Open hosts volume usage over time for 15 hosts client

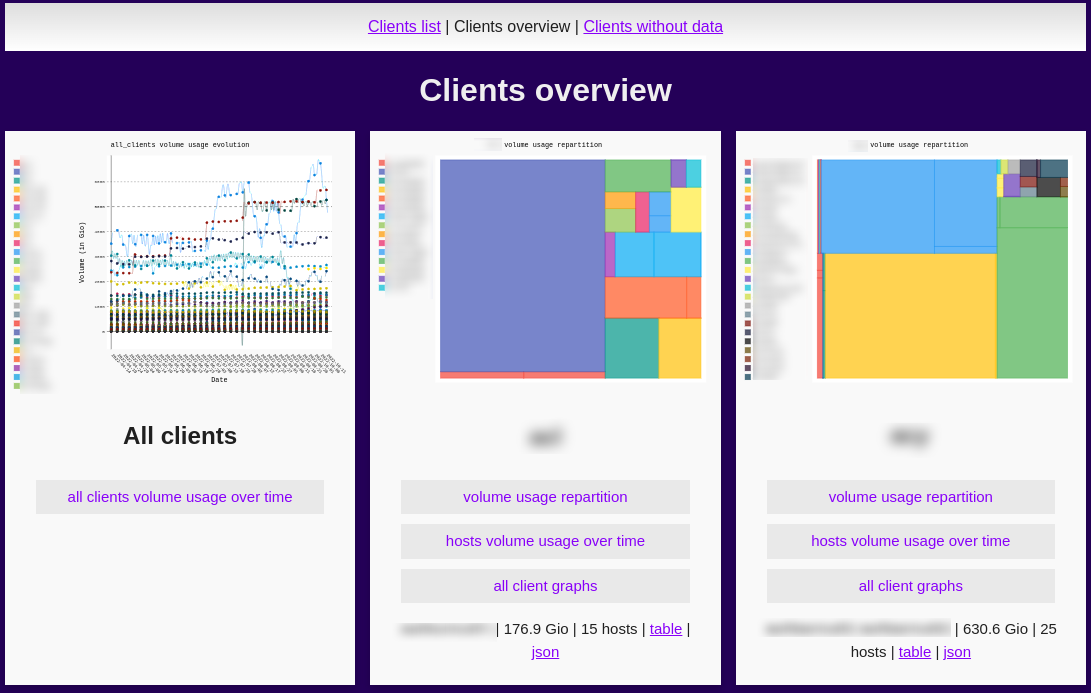[x=546, y=541]
